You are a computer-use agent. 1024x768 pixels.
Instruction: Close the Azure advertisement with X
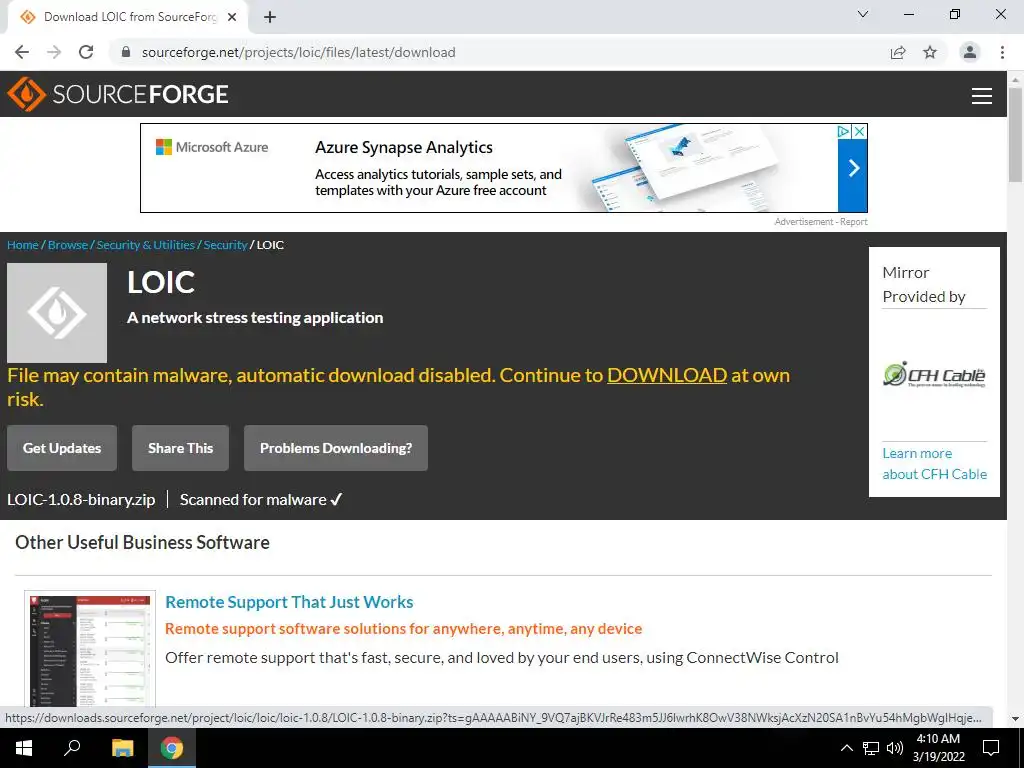click(860, 131)
